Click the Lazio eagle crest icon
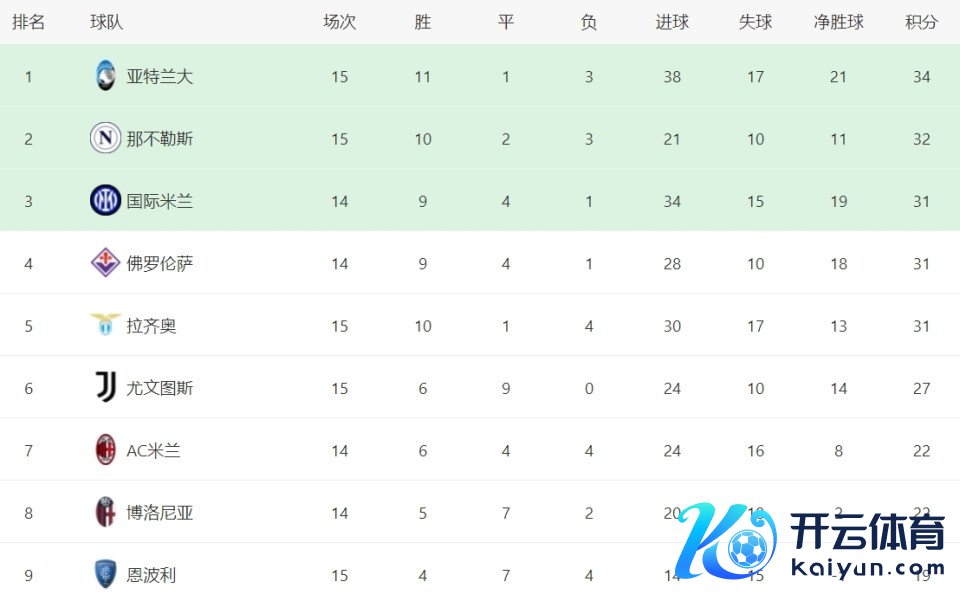Viewport: 960px width, 601px height. coord(105,325)
